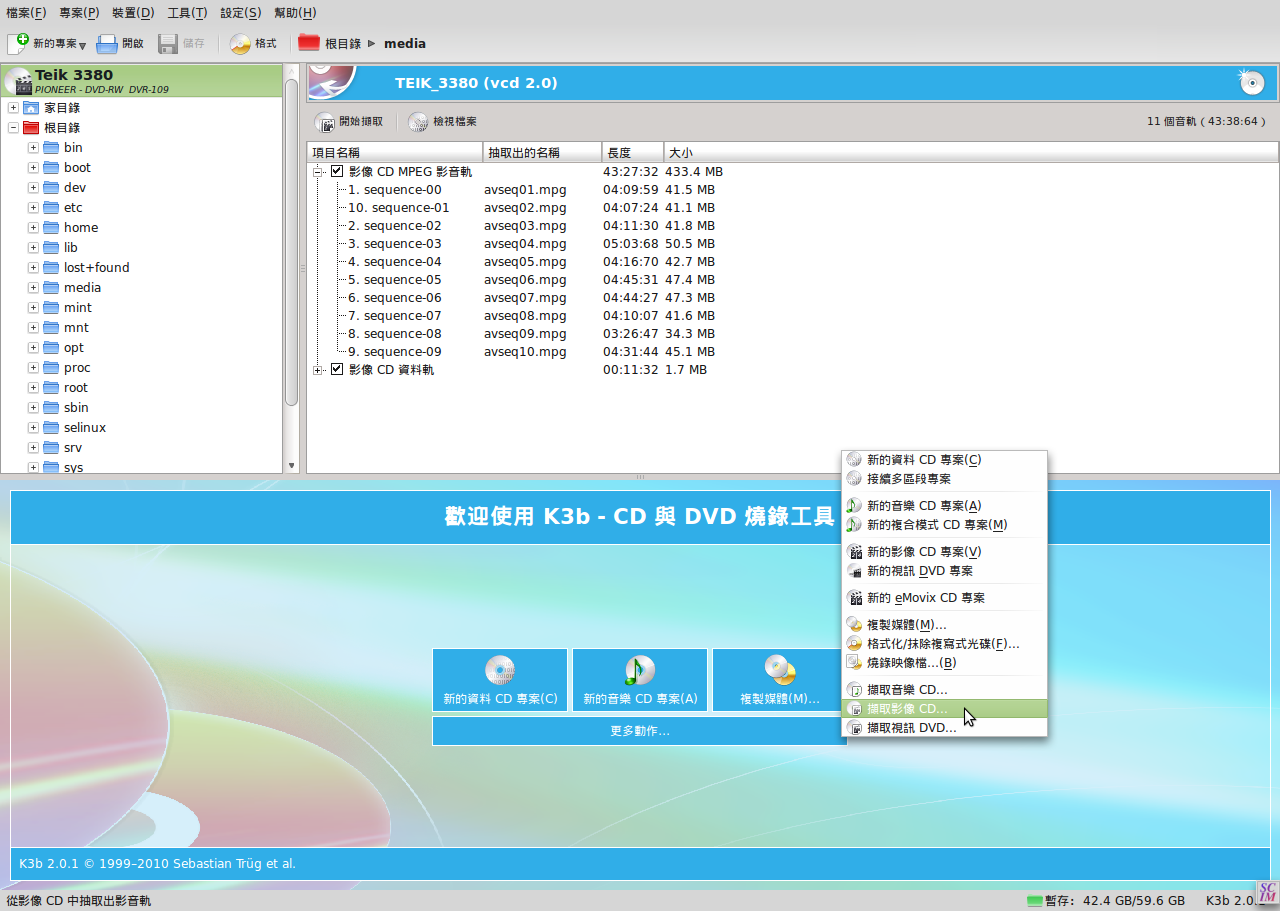Screen dimensions: 1280x911
Task: Click the disc icon at right of TEIK_3380 header
Action: pyautogui.click(x=1251, y=82)
